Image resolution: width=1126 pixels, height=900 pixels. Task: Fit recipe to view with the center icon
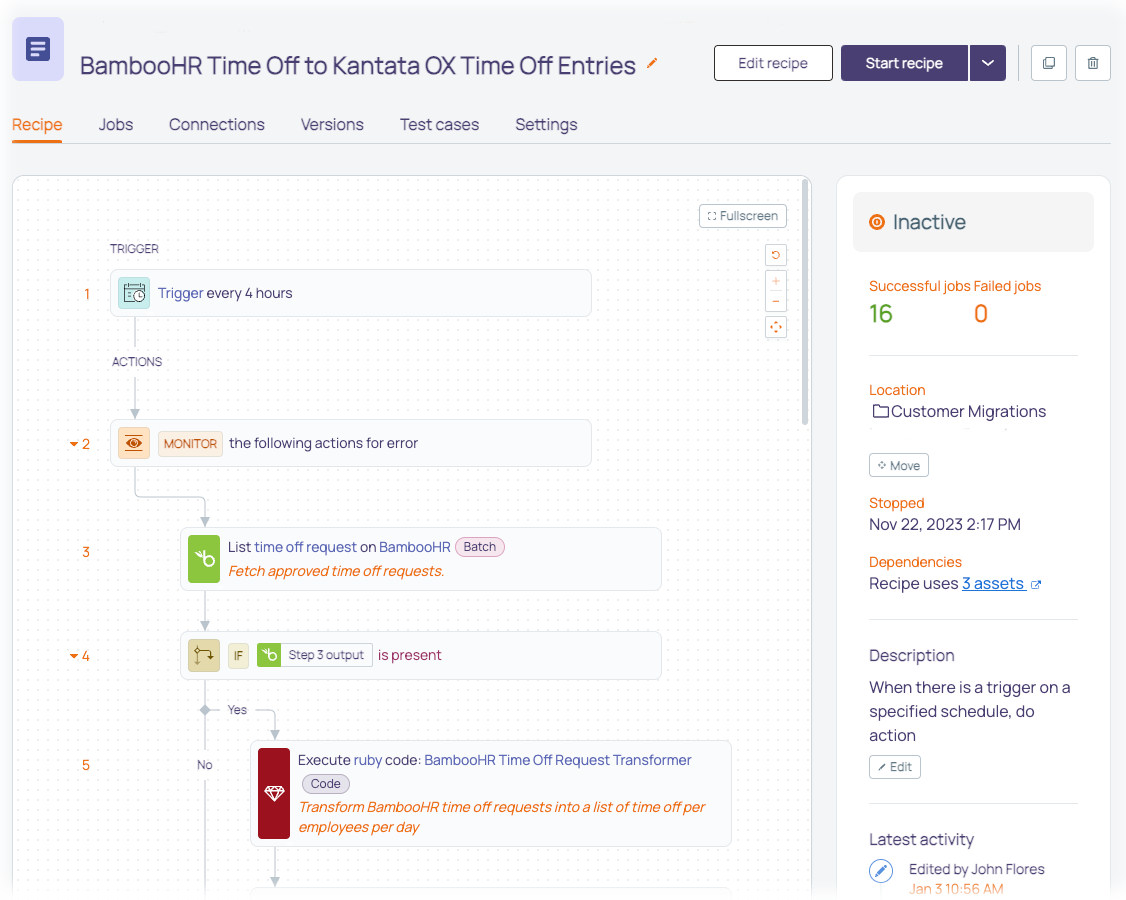pyautogui.click(x=776, y=328)
